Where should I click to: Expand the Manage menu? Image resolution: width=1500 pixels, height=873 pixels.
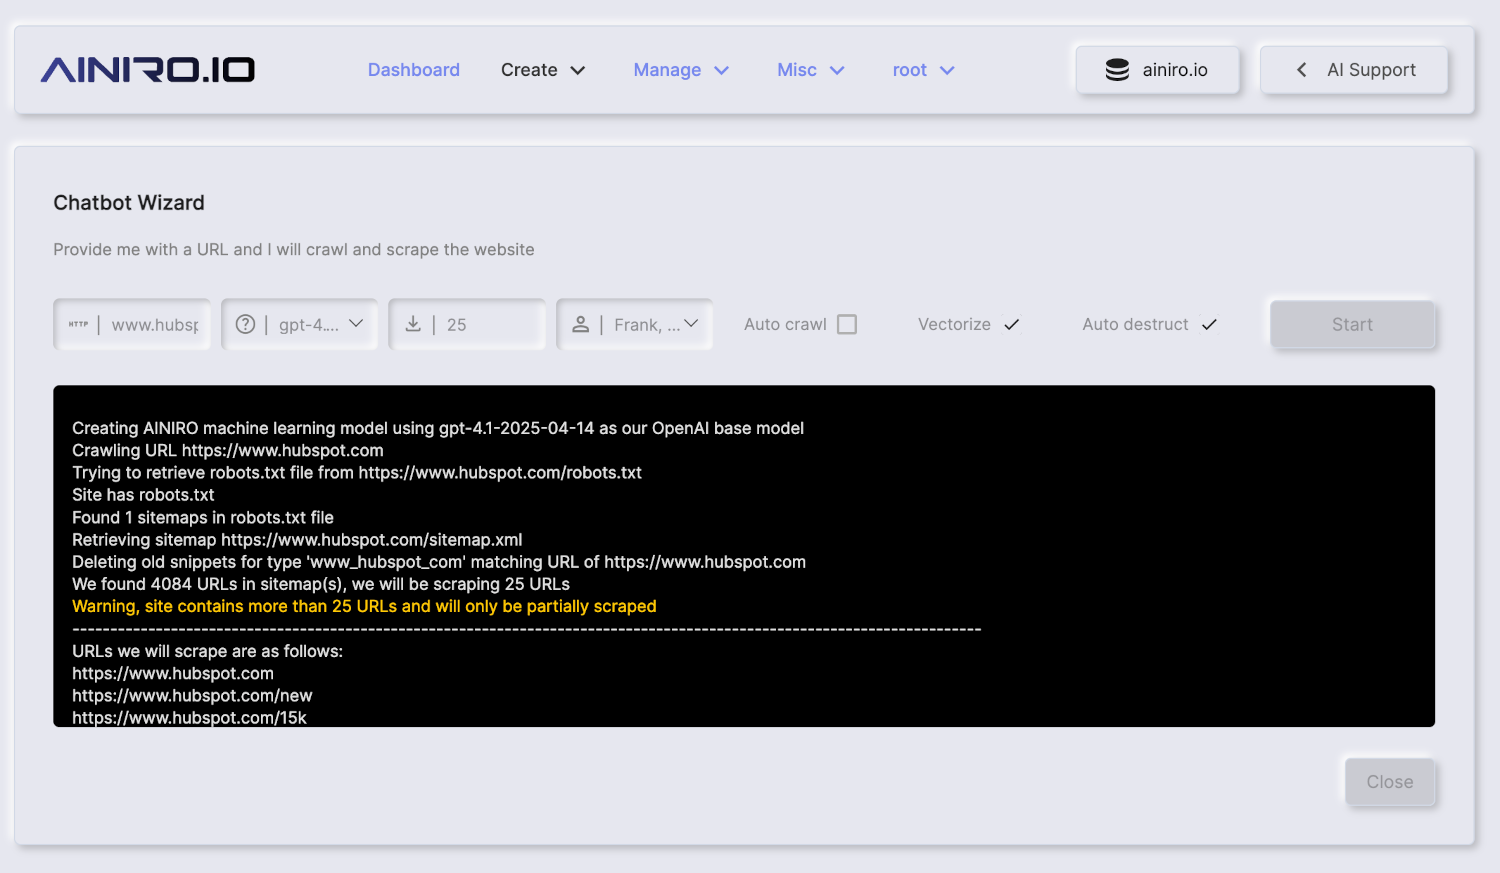coord(681,70)
